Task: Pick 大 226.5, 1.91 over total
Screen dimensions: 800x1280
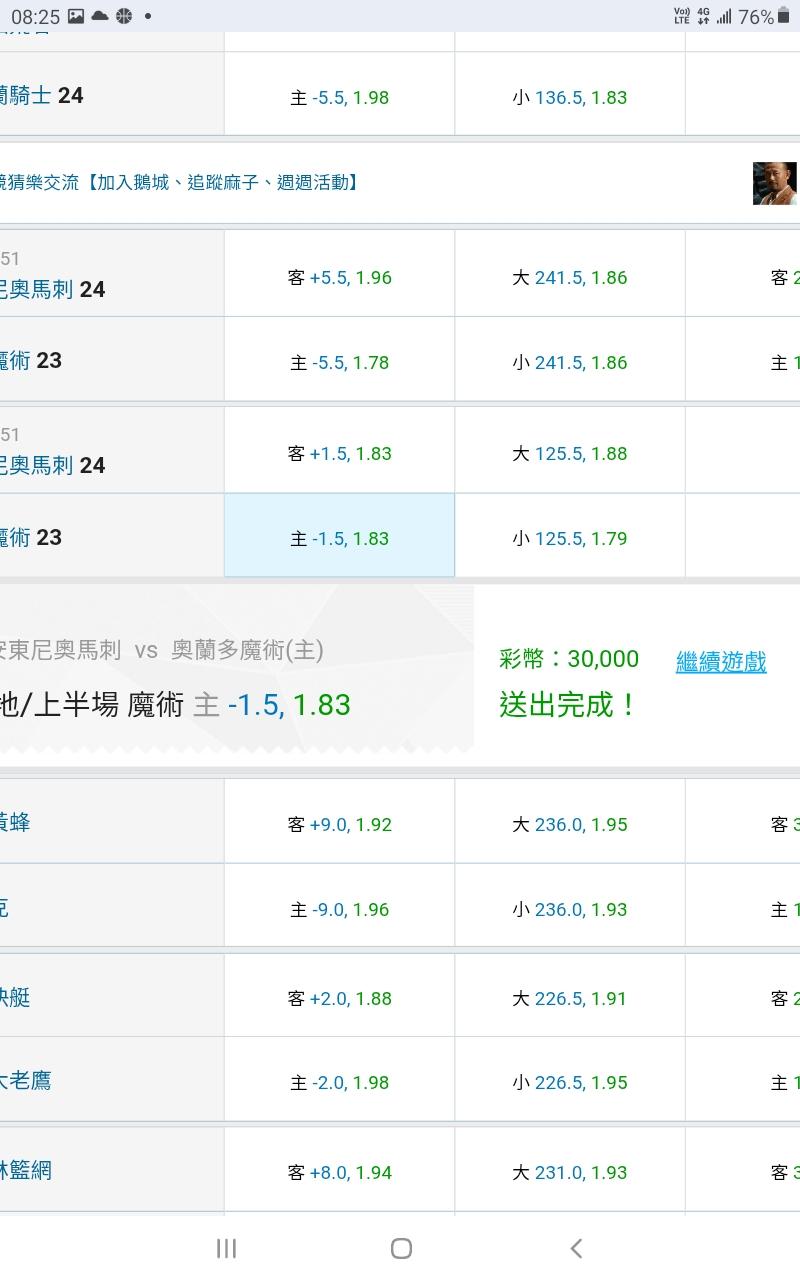Action: click(569, 998)
